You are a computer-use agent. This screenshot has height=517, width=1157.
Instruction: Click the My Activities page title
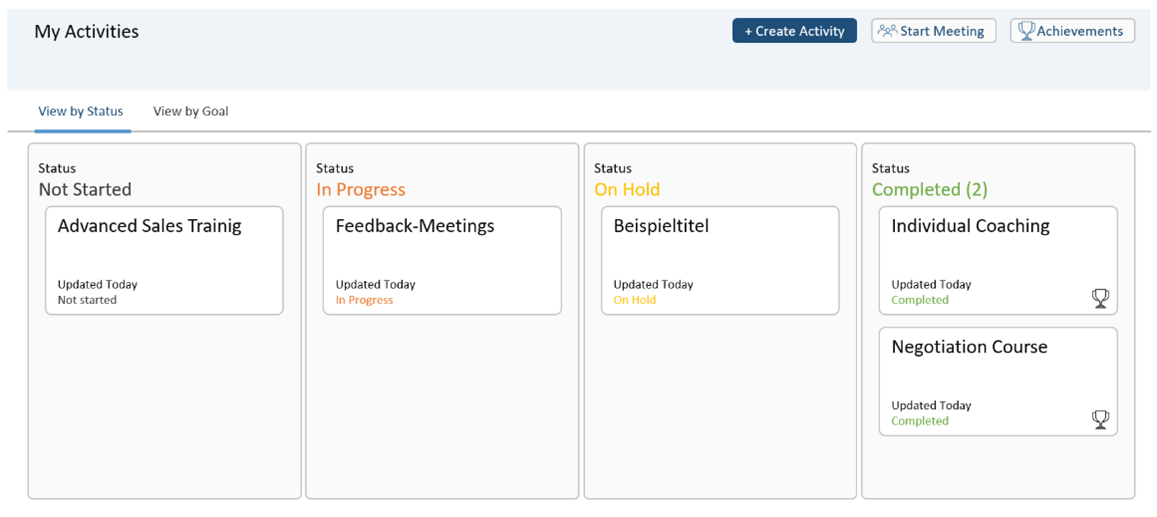[x=86, y=31]
